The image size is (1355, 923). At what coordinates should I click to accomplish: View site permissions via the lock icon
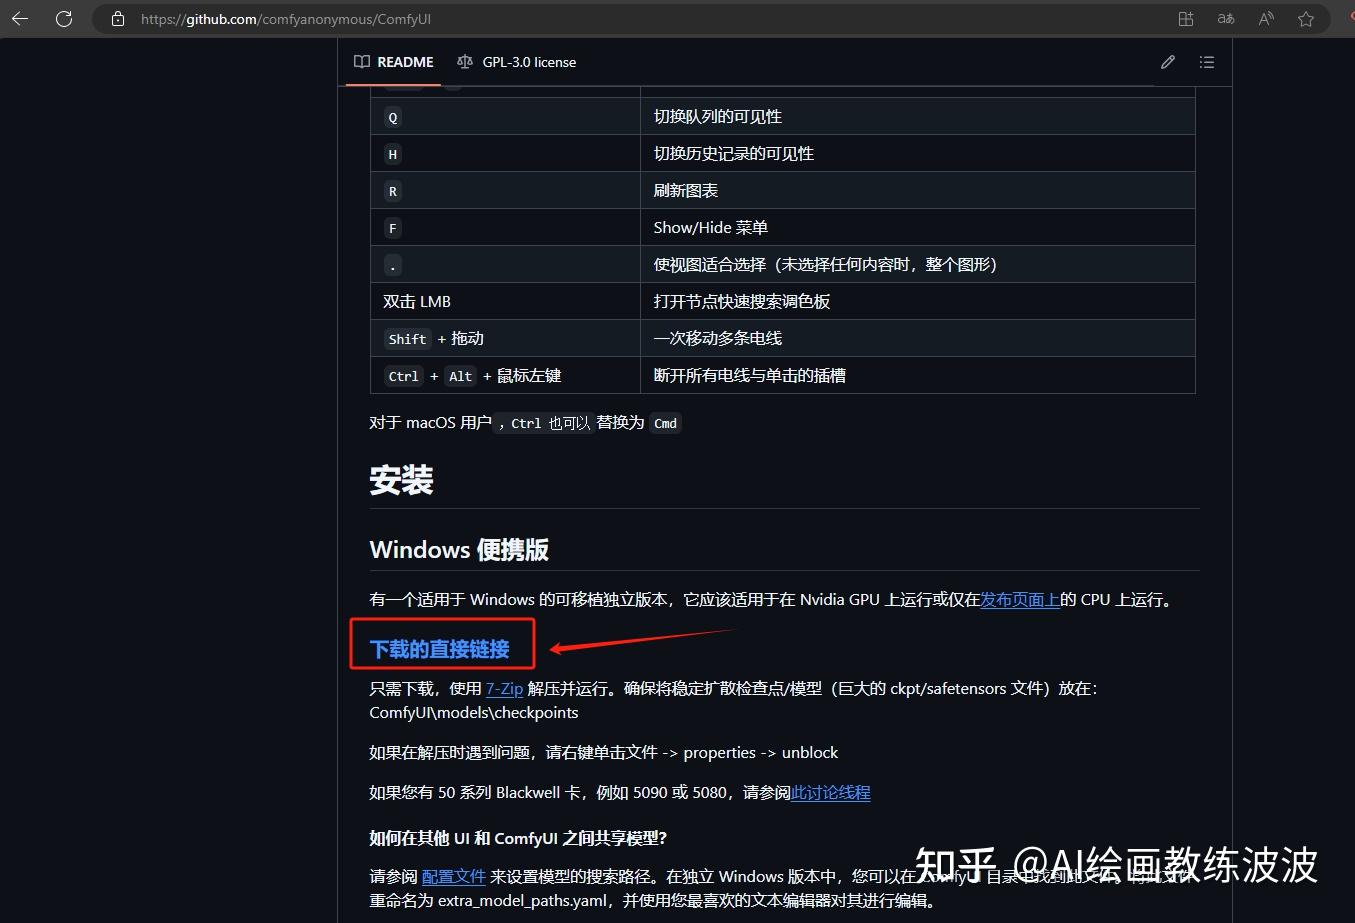(117, 18)
